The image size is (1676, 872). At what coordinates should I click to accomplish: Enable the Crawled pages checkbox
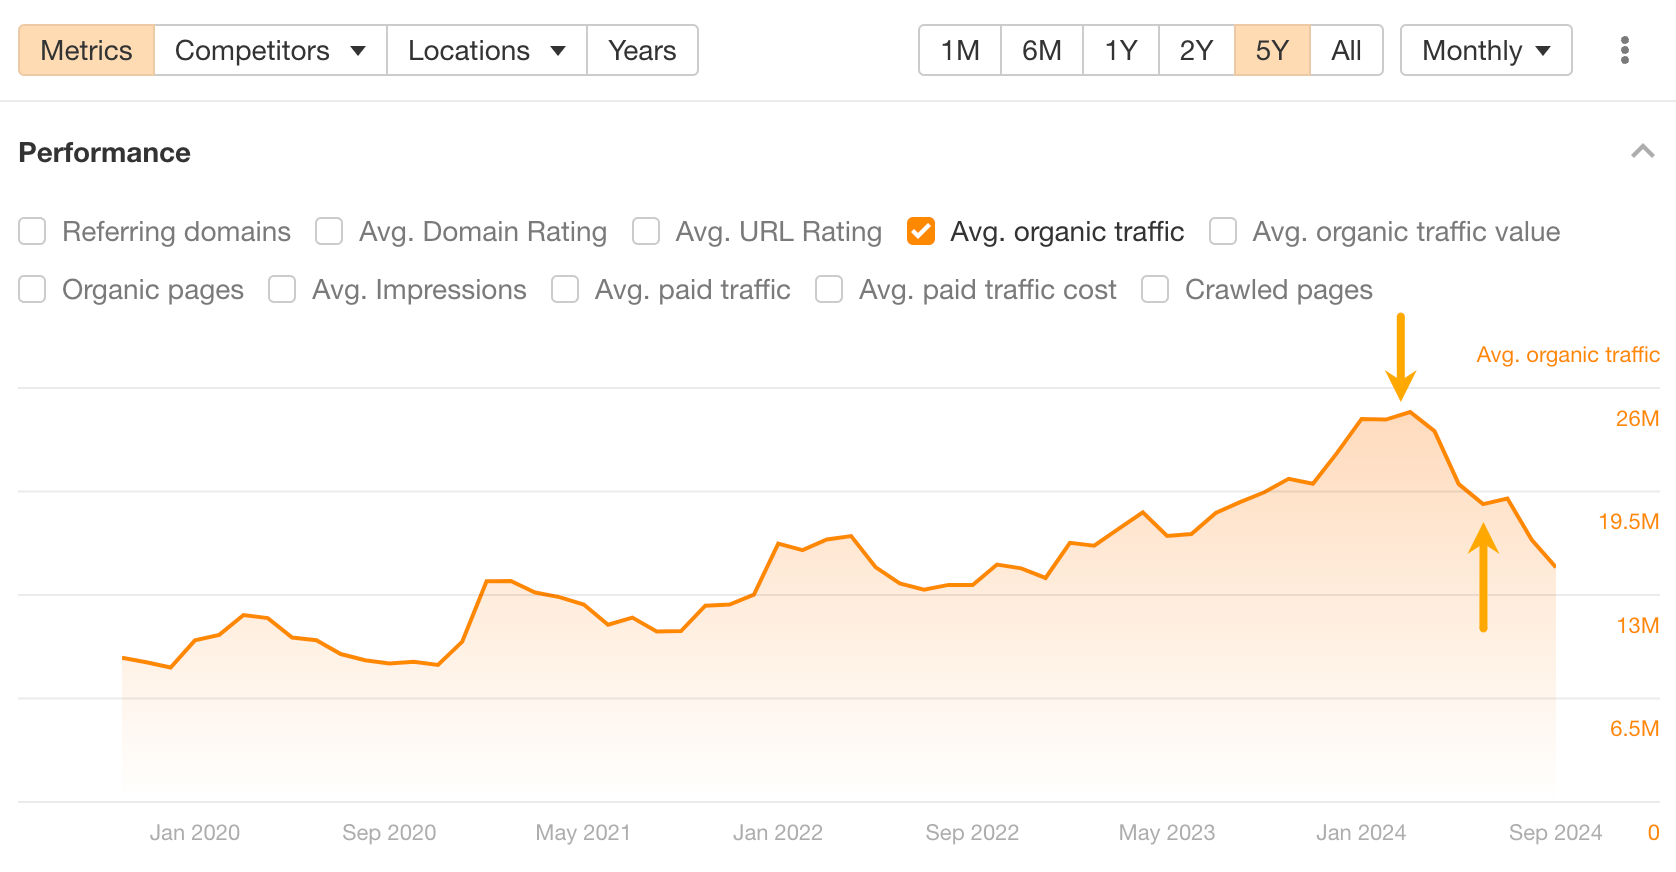[x=1155, y=290]
